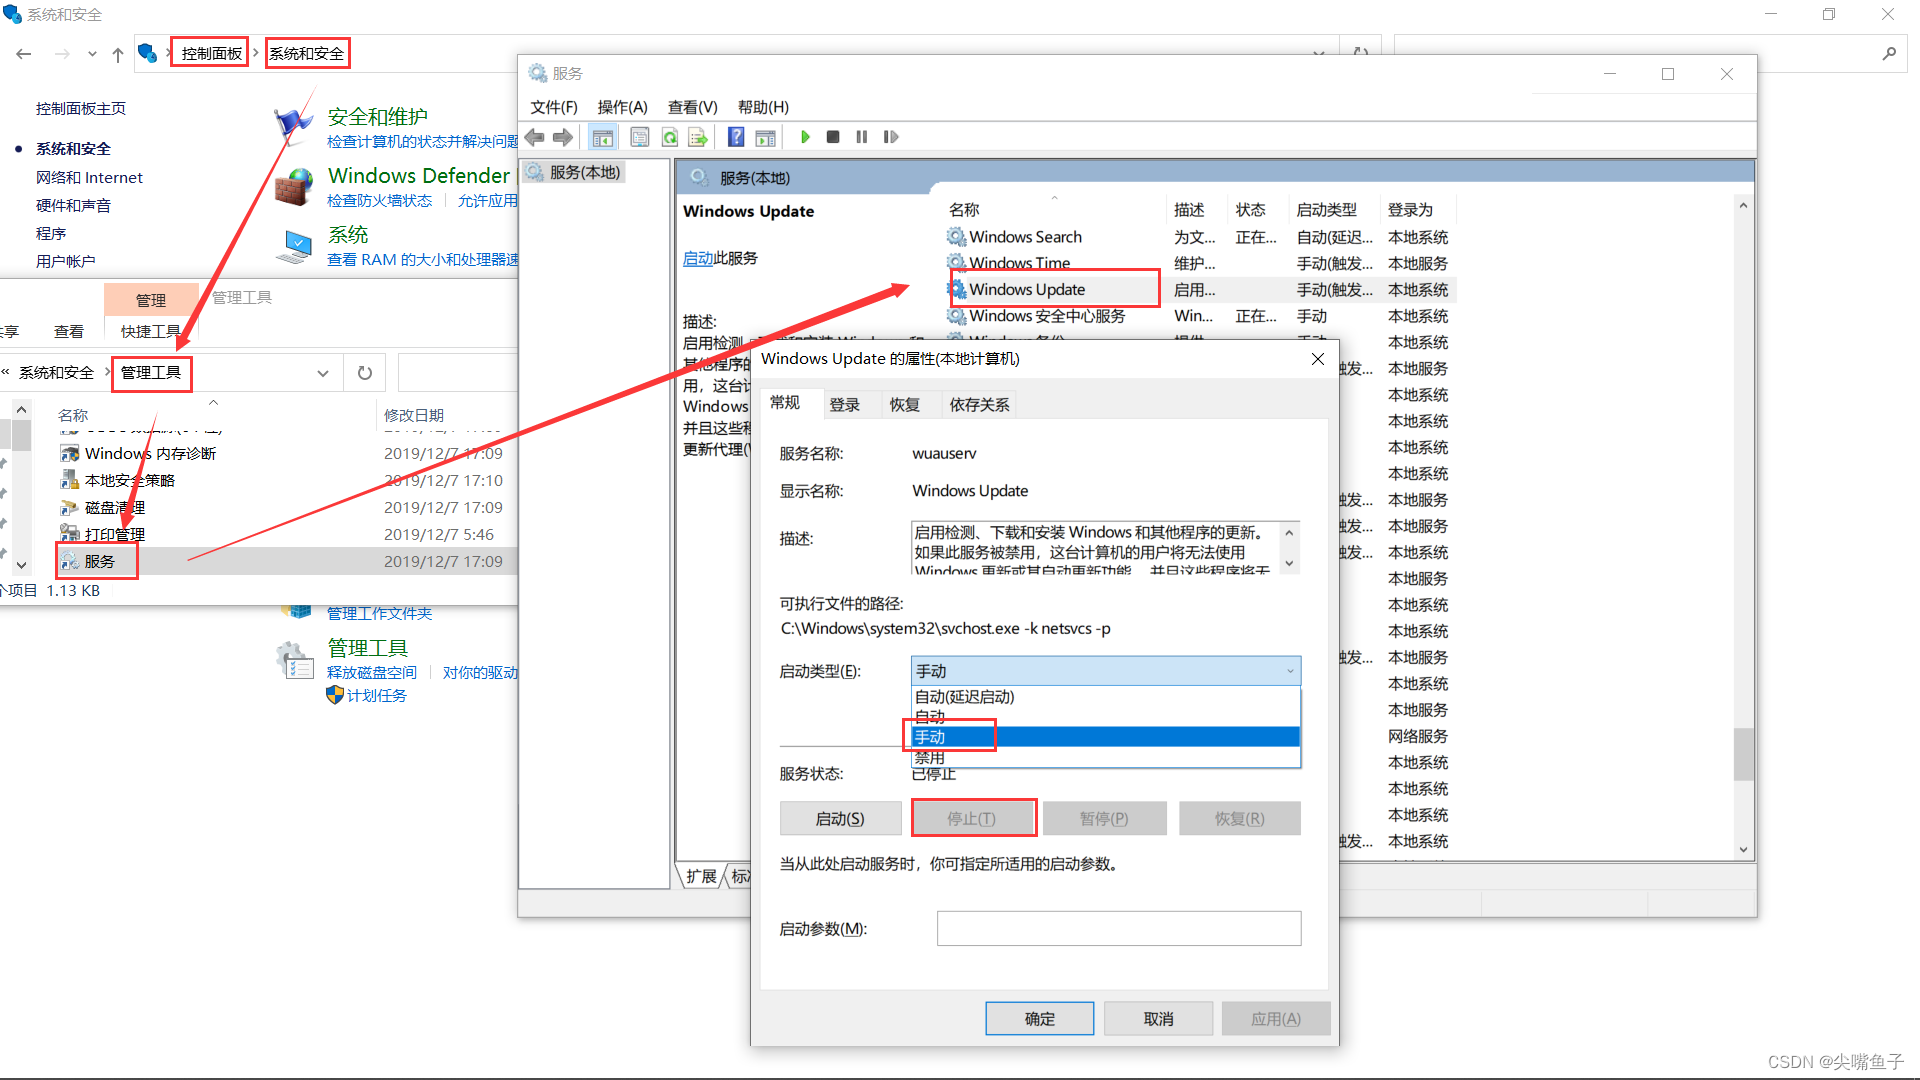Click inside the 启动参数 input field
Image resolution: width=1920 pixels, height=1080 pixels.
click(1118, 928)
